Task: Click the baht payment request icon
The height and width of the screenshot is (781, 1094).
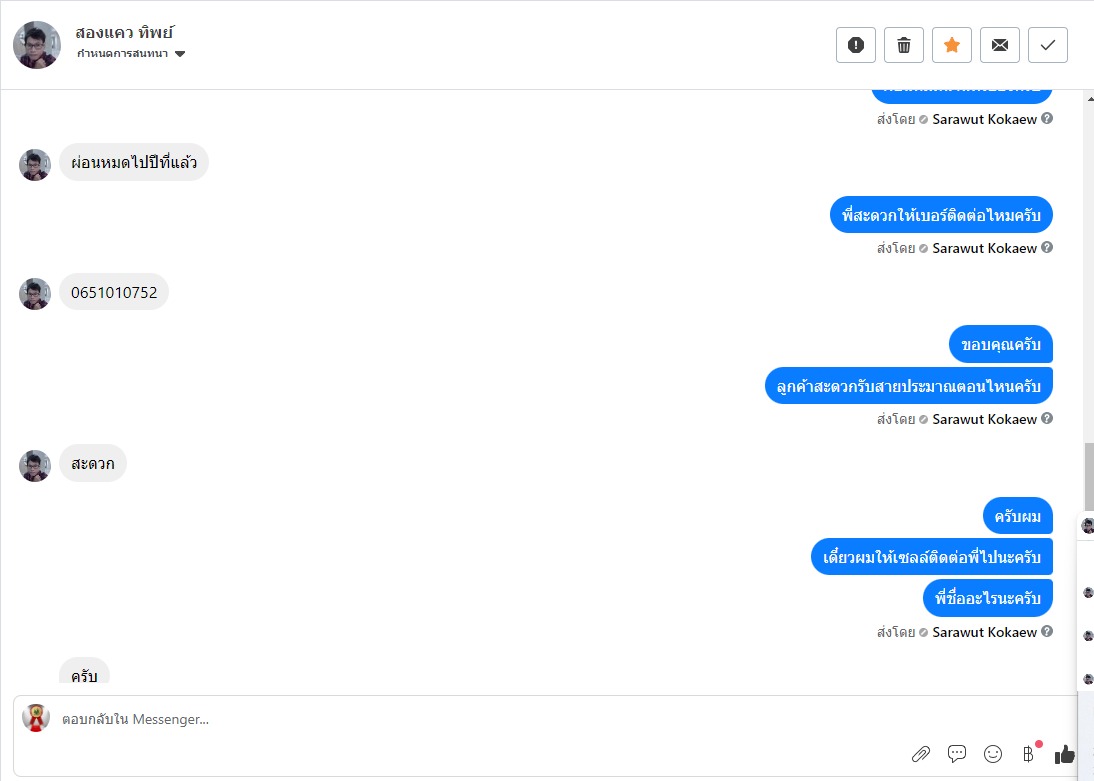Action: [1028, 754]
